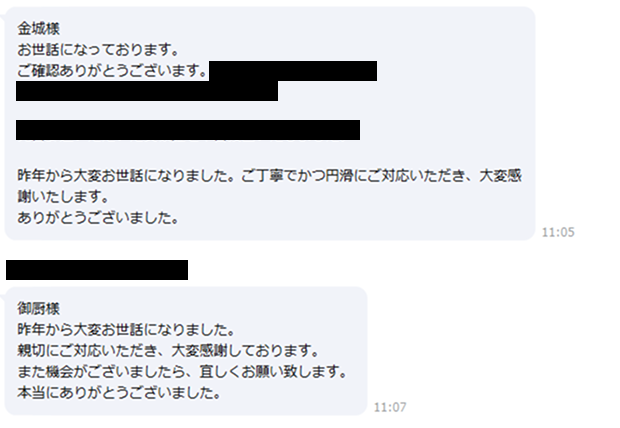The width and height of the screenshot is (620, 428).
Task: Click ありがとうございました in the first bubble
Action: coord(98,218)
